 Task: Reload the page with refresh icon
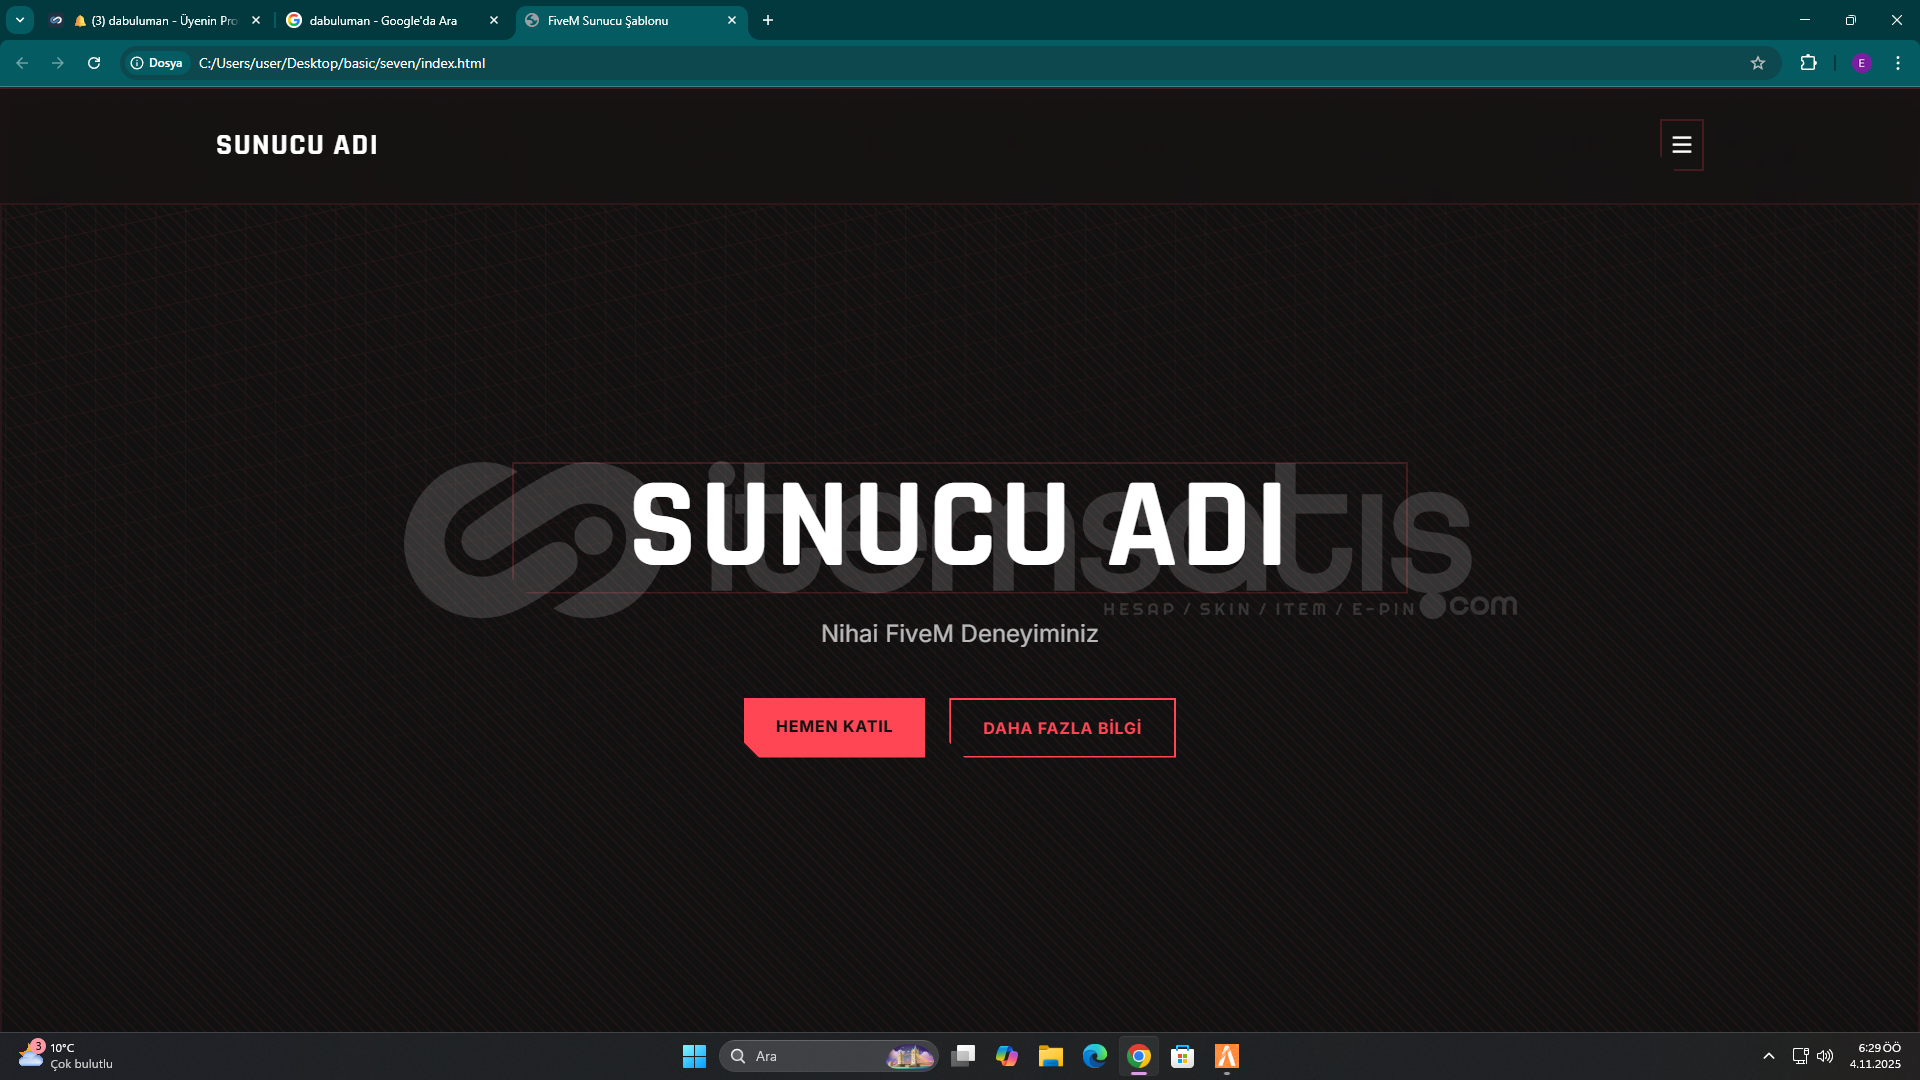pos(94,63)
